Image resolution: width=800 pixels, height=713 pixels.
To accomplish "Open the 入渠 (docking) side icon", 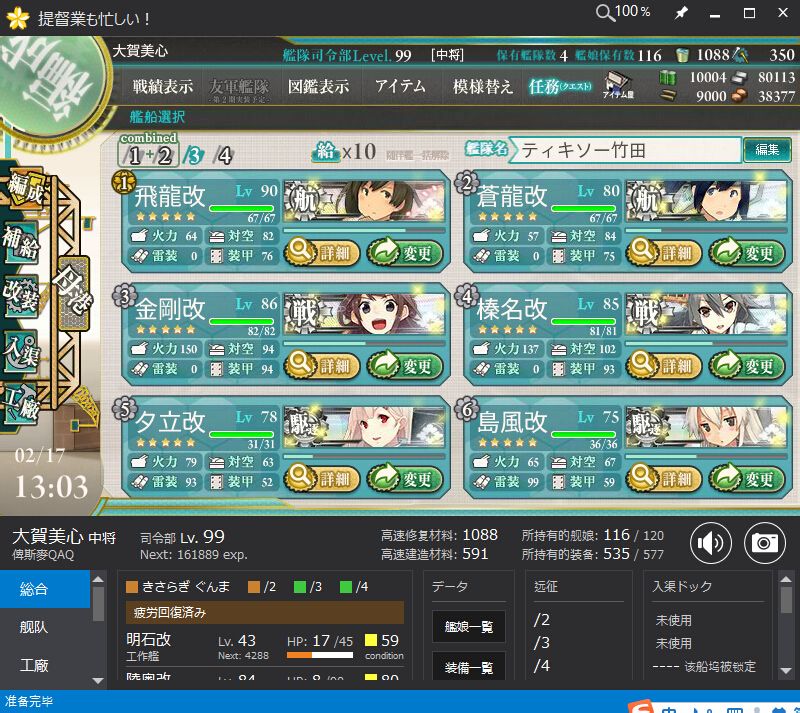I will (20, 352).
